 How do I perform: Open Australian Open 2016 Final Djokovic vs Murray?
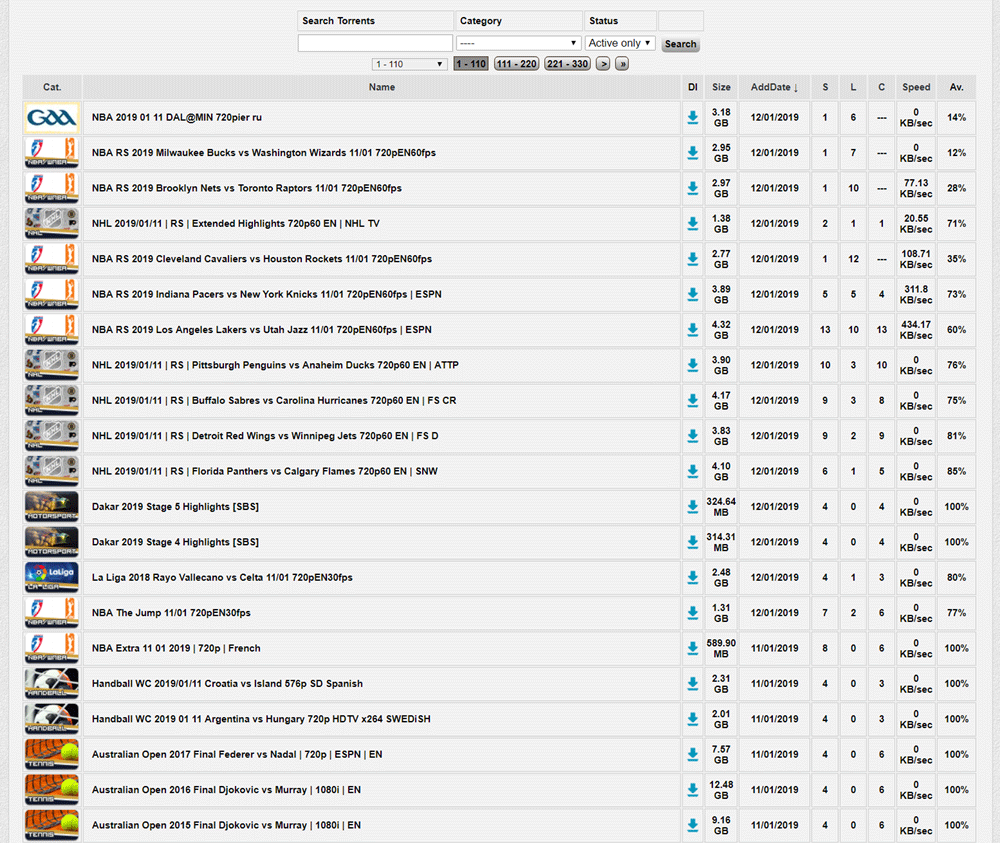[226, 790]
